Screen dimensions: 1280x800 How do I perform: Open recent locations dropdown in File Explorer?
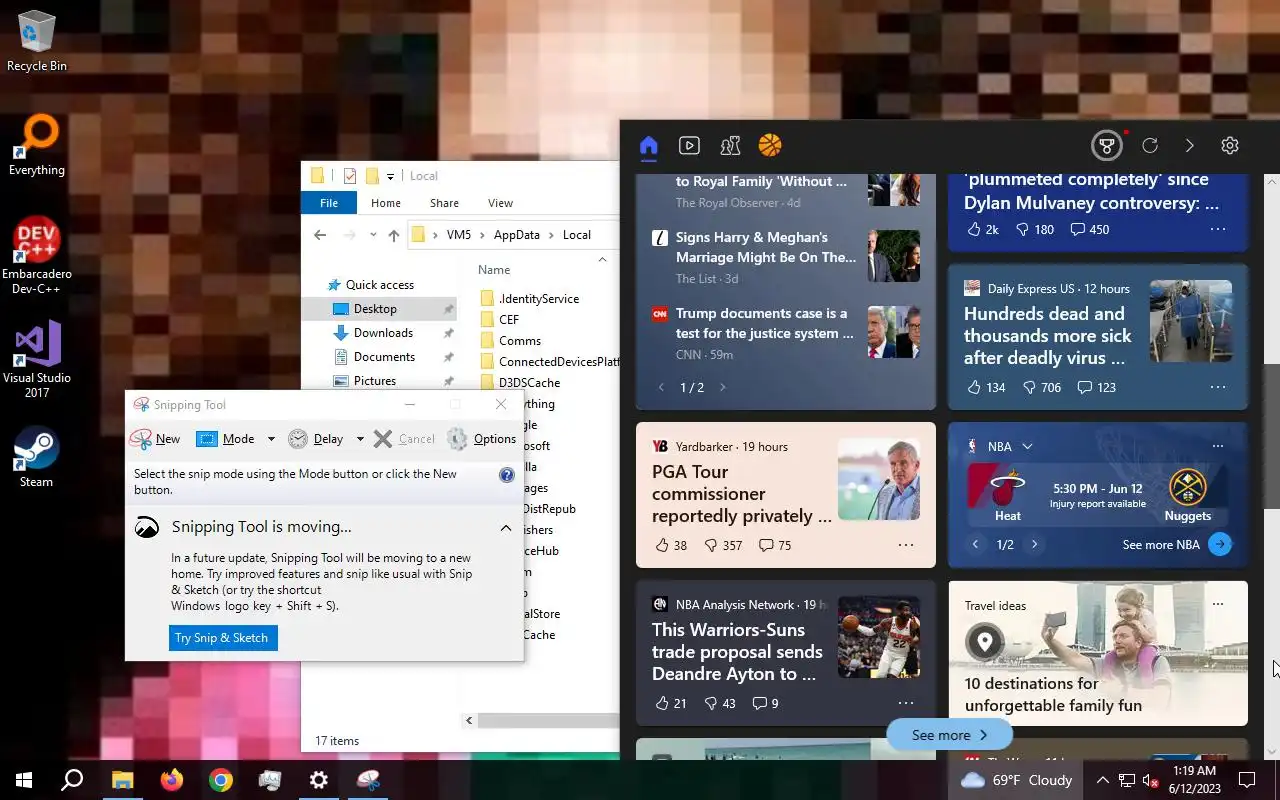click(373, 235)
